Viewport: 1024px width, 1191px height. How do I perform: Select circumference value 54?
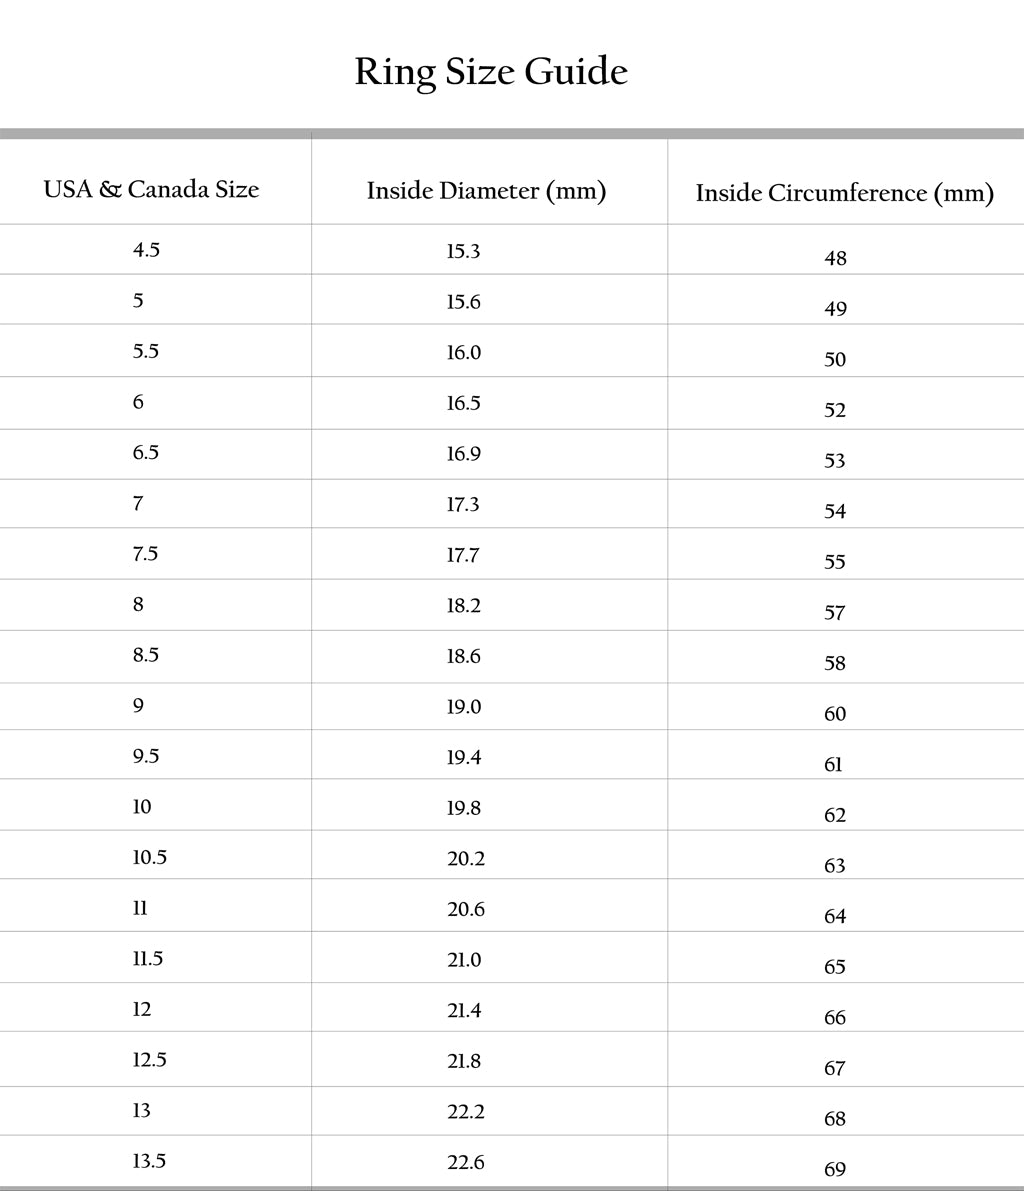(835, 512)
